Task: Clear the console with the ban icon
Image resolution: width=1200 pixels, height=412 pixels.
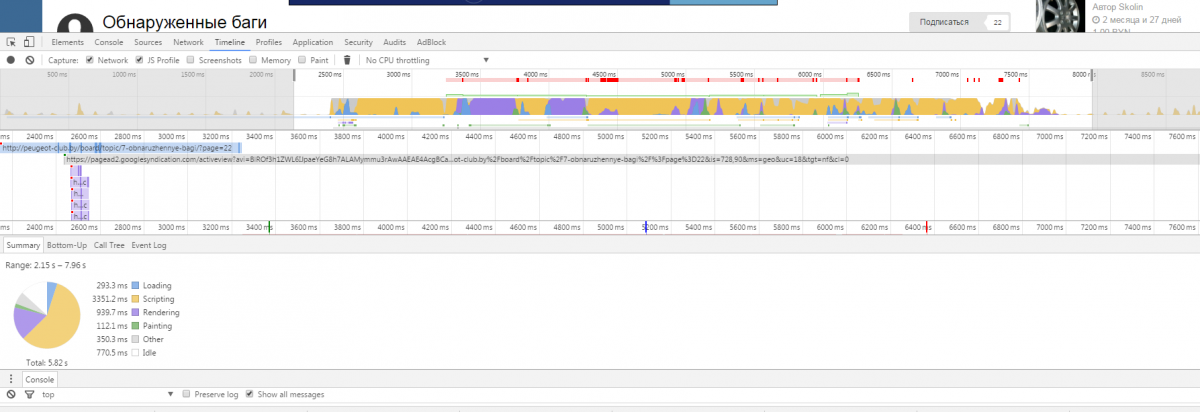Action: 10,395
